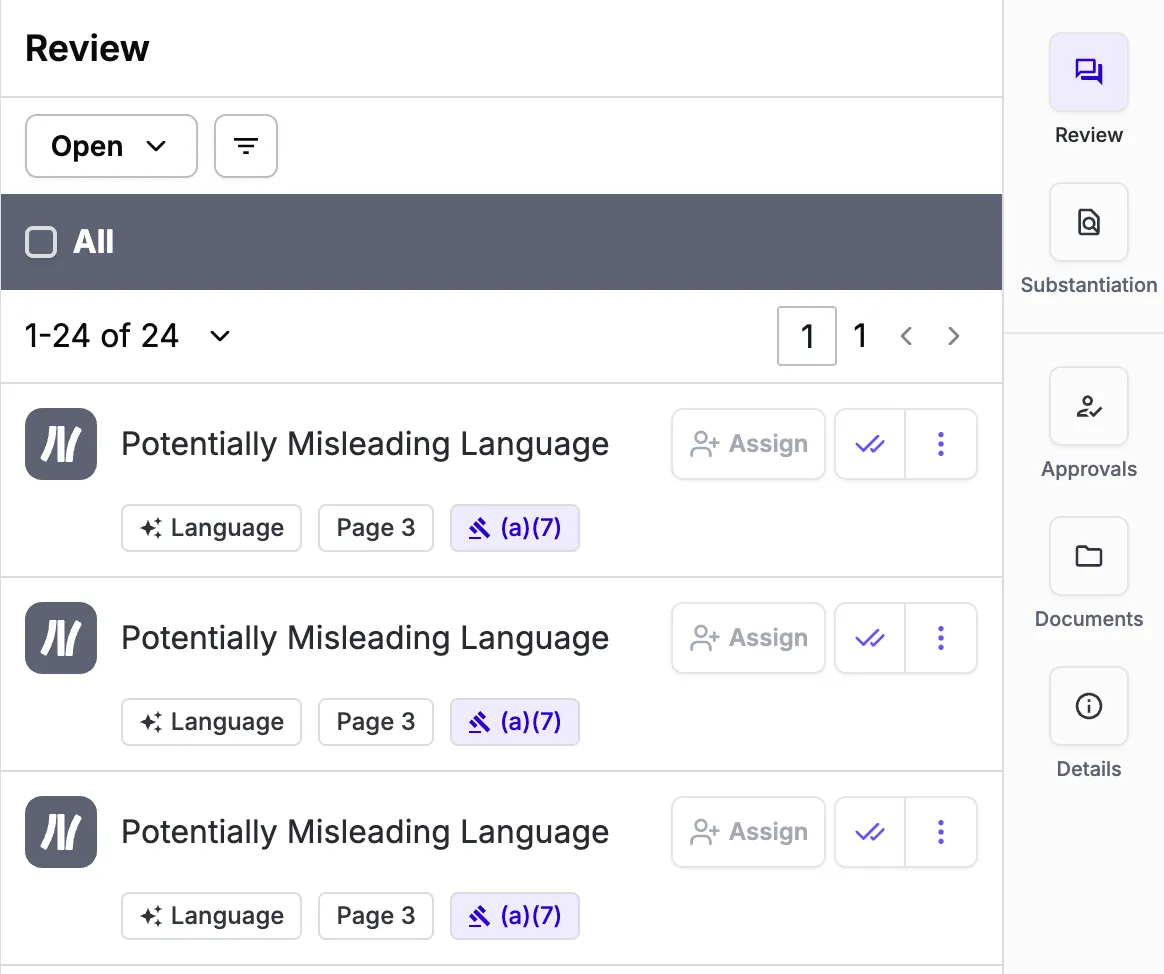Open the three-dot menu on the second item
The image size is (1164, 974).
[x=941, y=638]
